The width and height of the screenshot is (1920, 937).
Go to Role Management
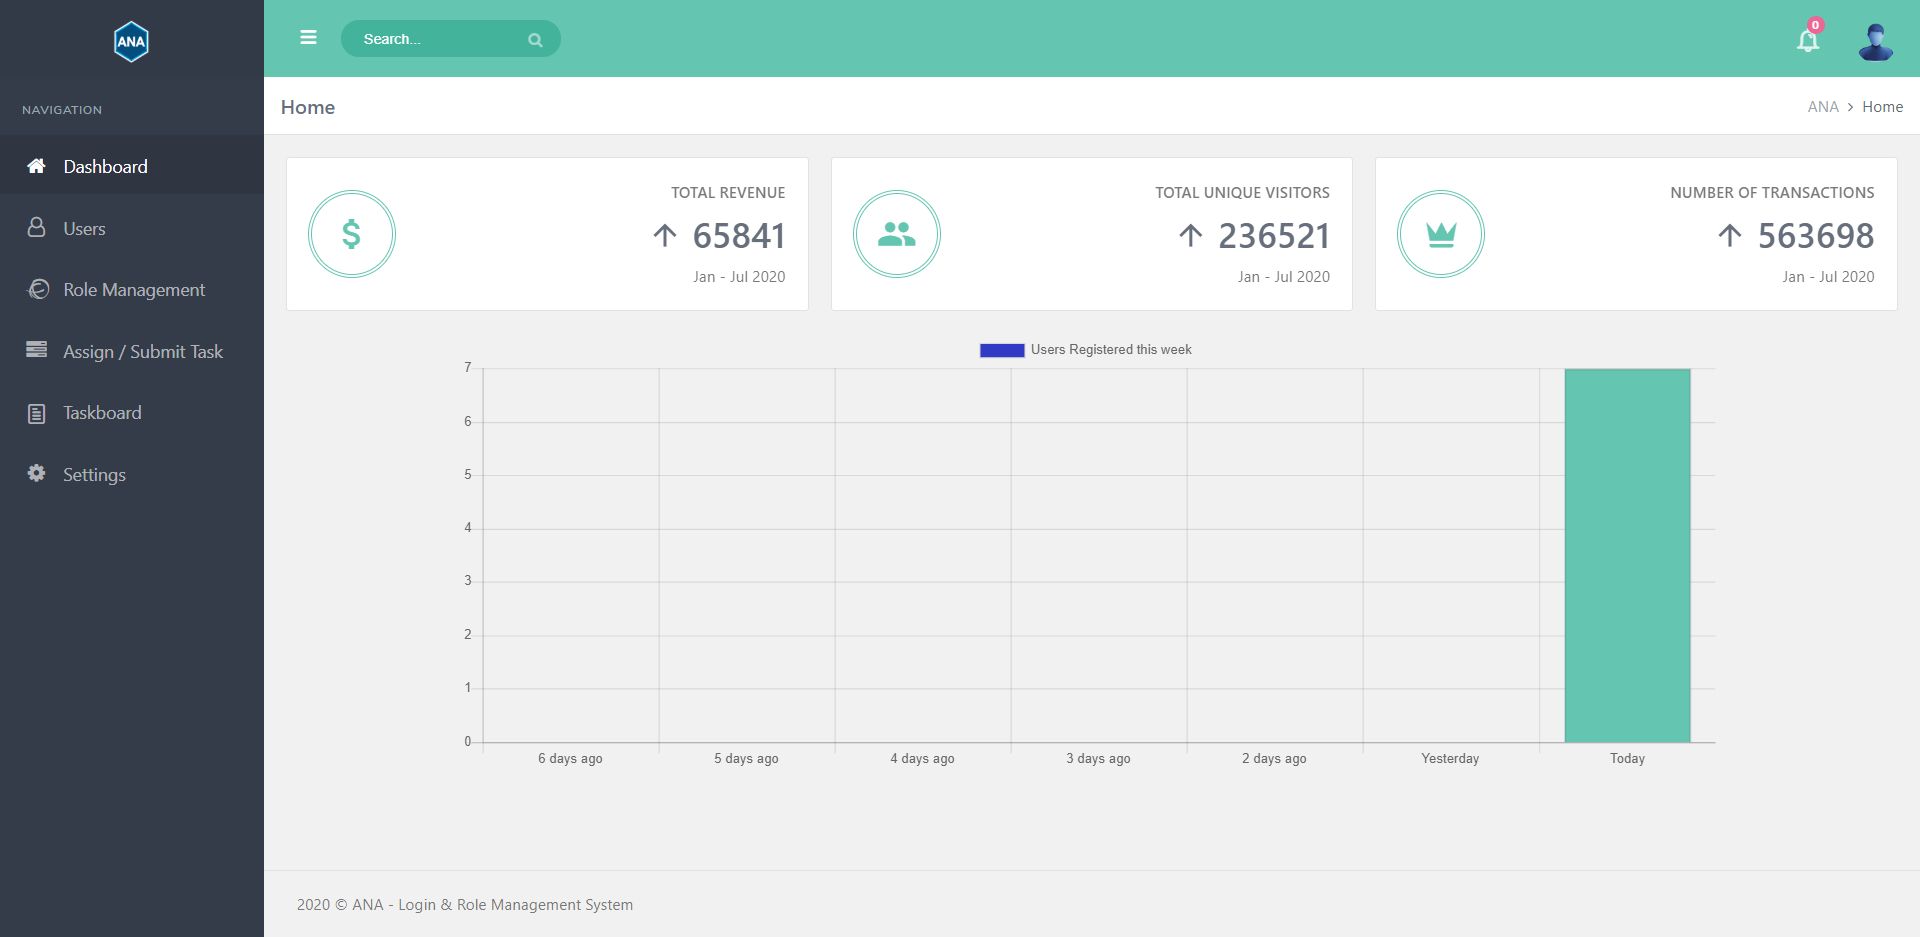134,290
